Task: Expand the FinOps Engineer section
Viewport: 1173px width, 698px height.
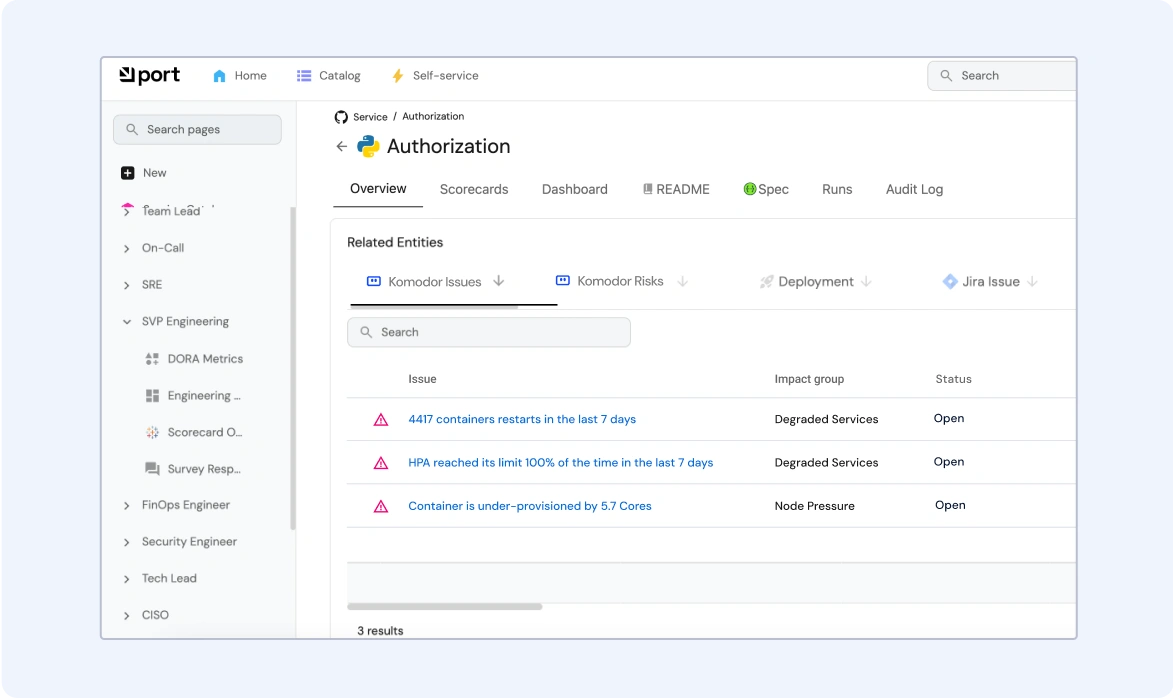Action: tap(126, 506)
